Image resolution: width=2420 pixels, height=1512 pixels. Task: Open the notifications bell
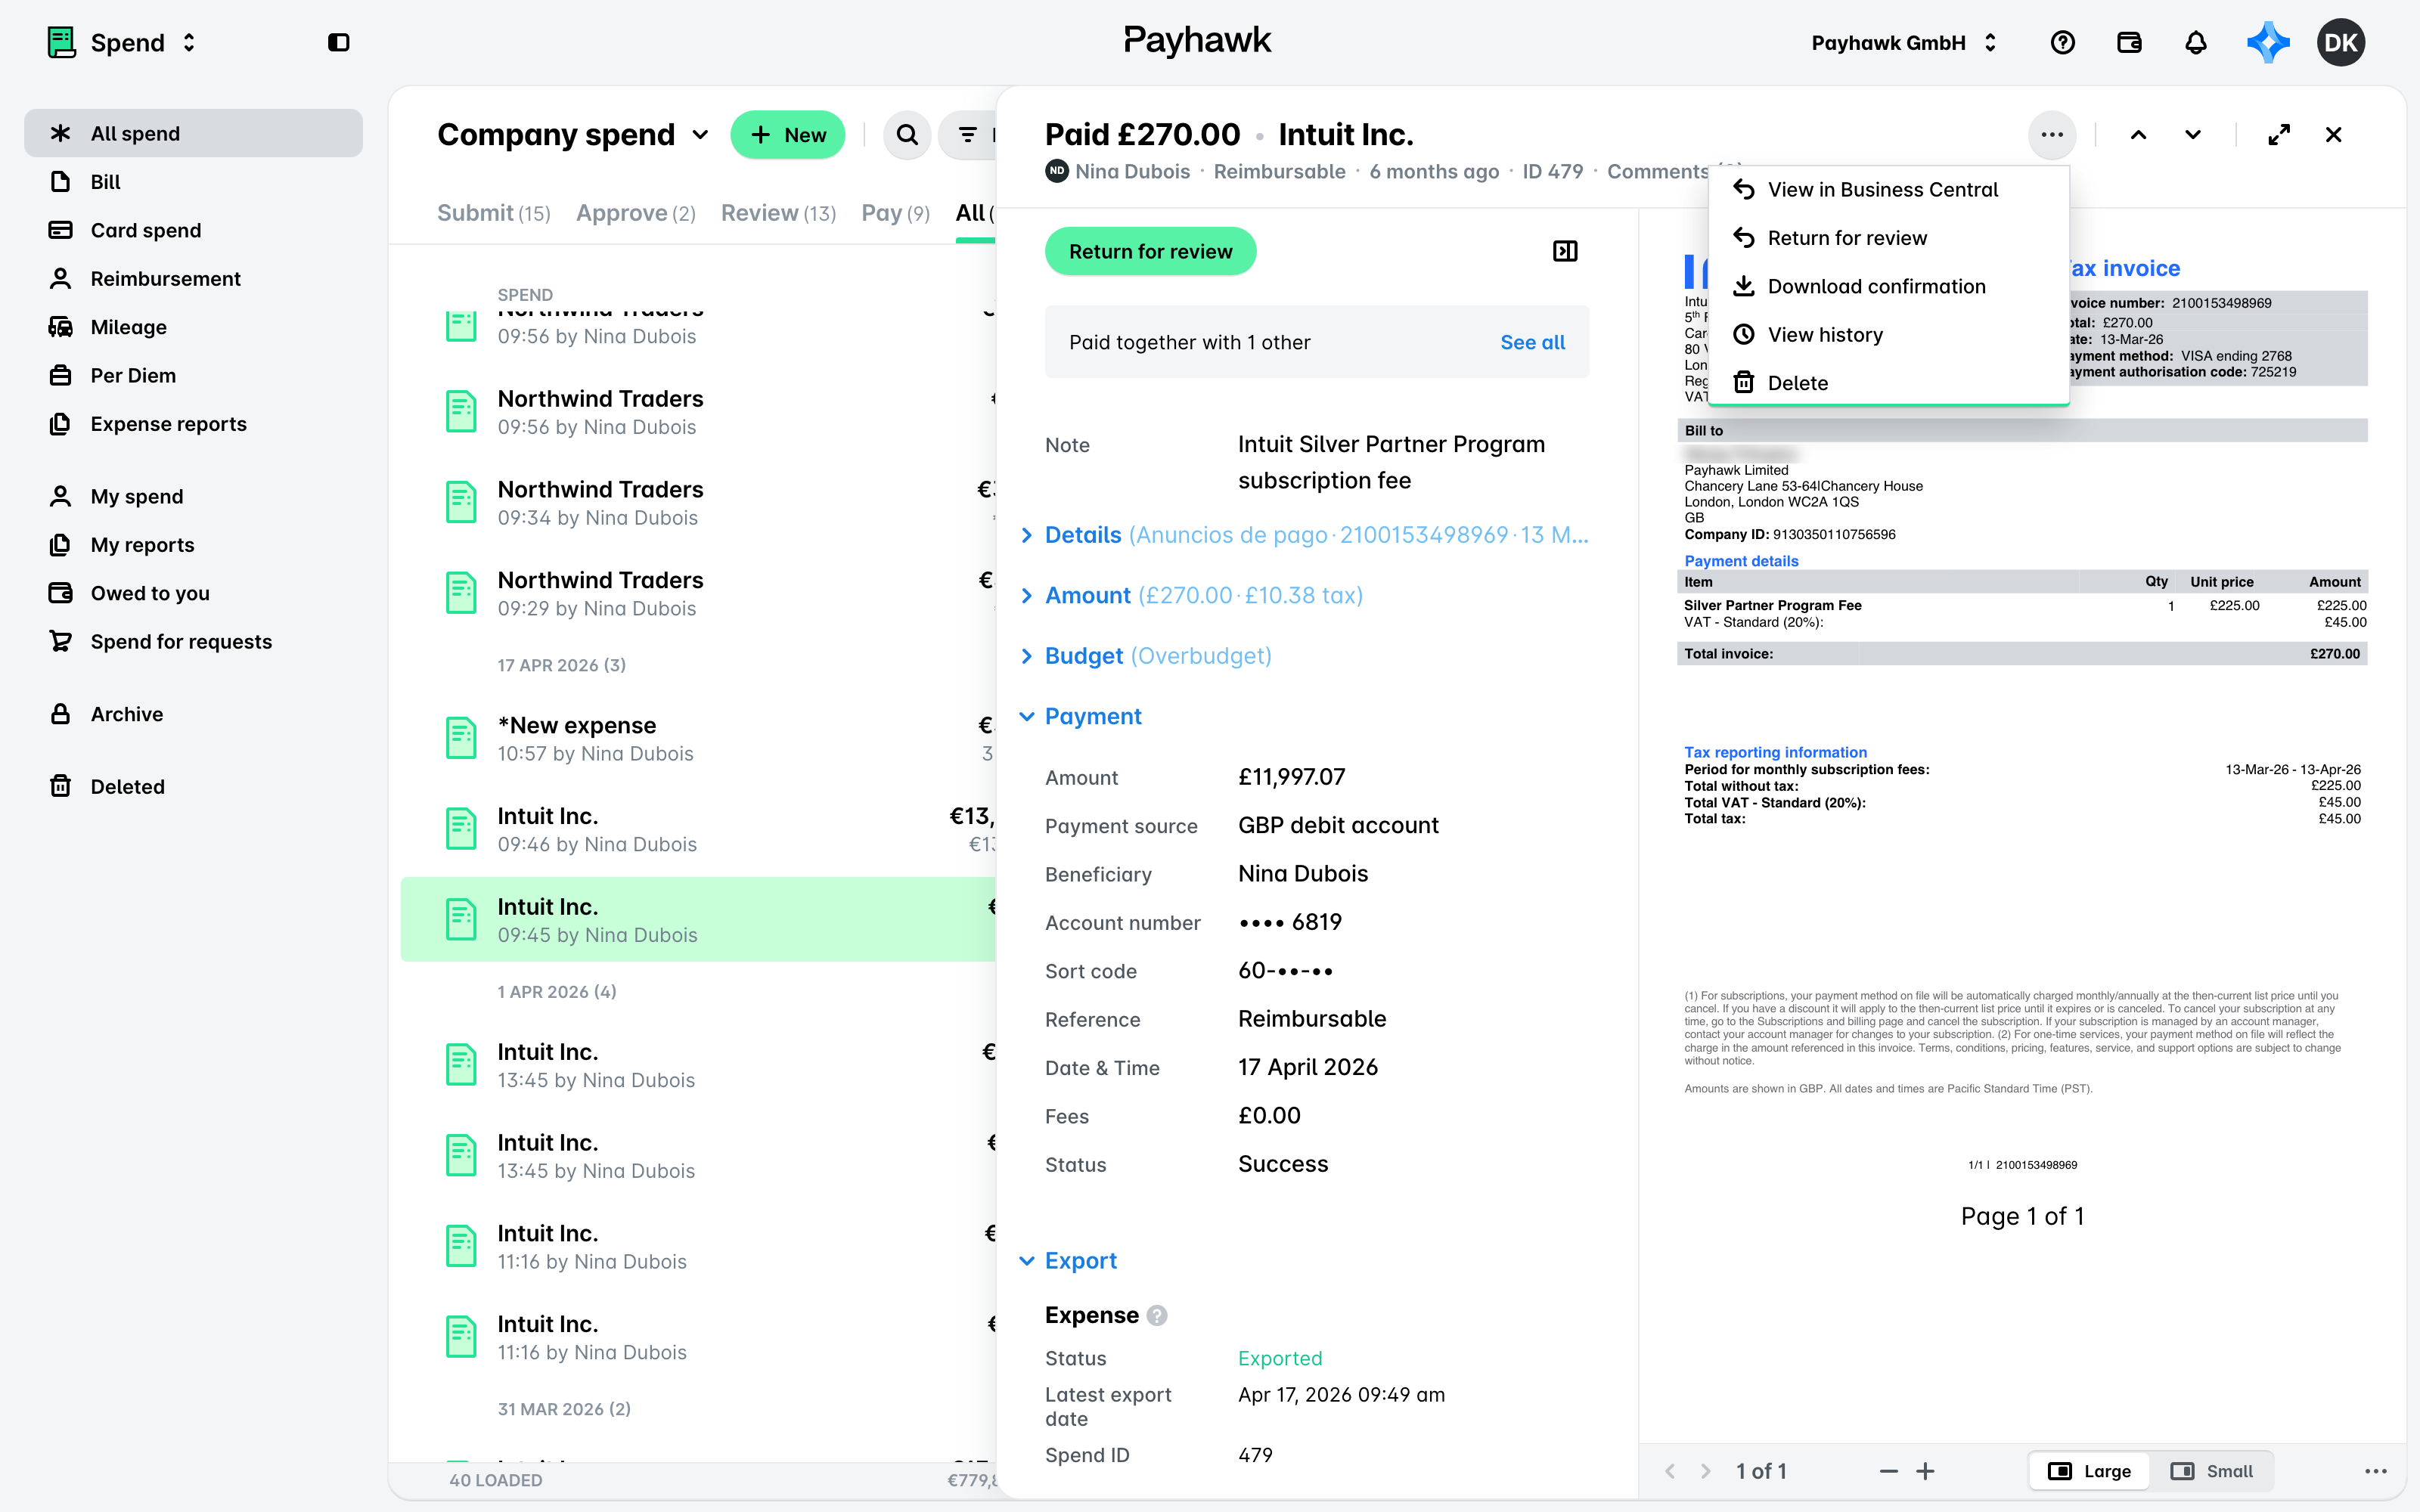click(2195, 43)
